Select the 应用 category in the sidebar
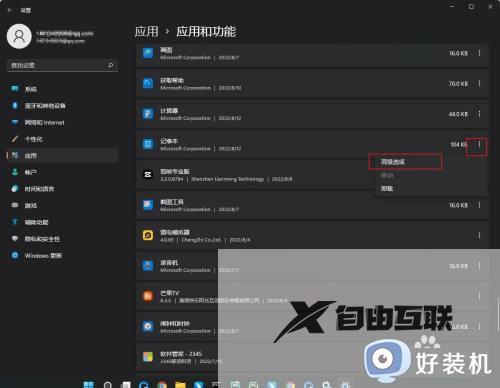The width and height of the screenshot is (500, 388). (62, 155)
